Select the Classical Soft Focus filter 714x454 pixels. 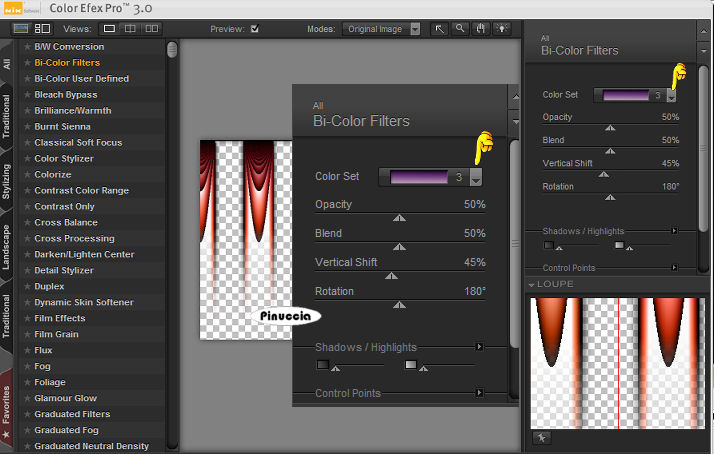[78, 143]
